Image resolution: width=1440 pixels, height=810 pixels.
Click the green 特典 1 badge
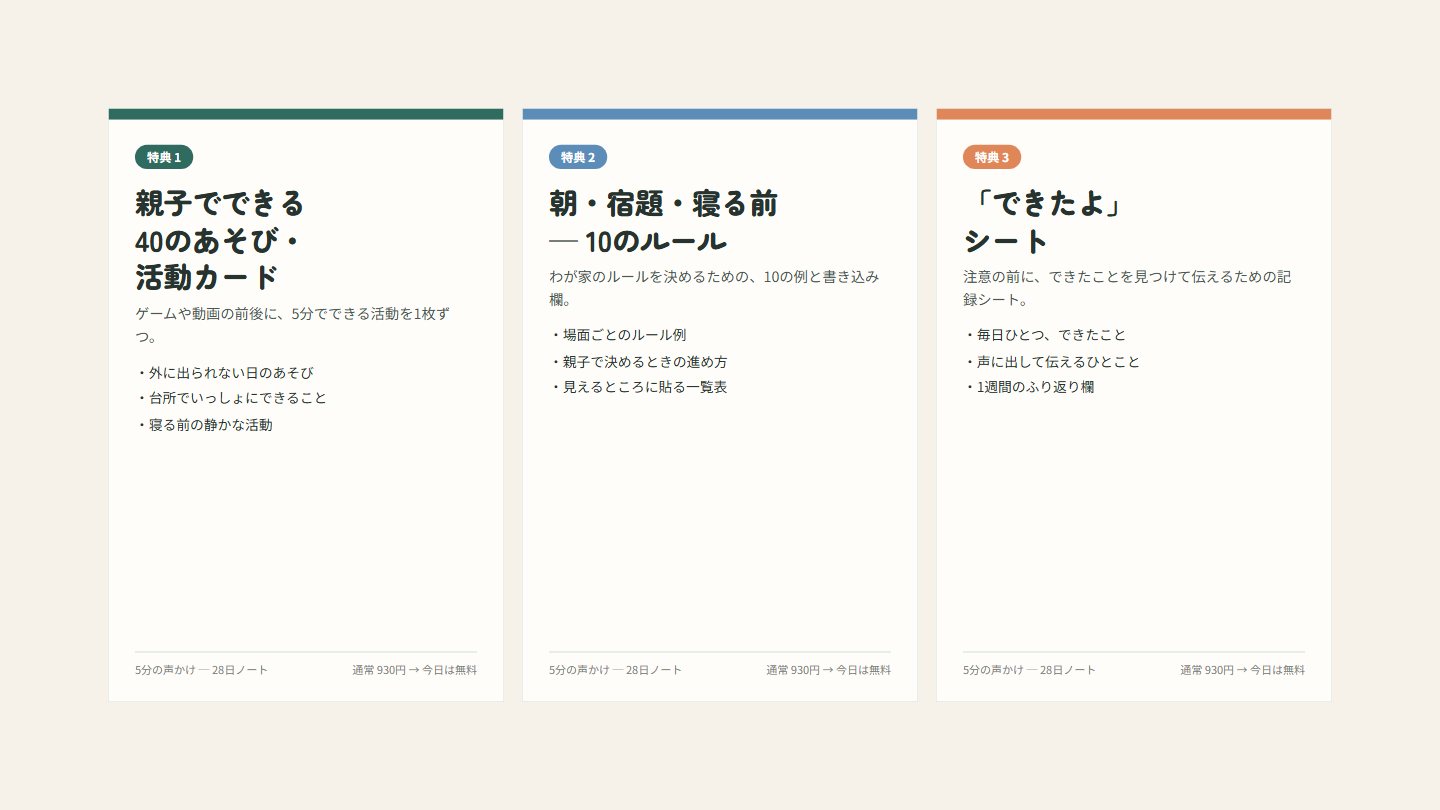[164, 157]
